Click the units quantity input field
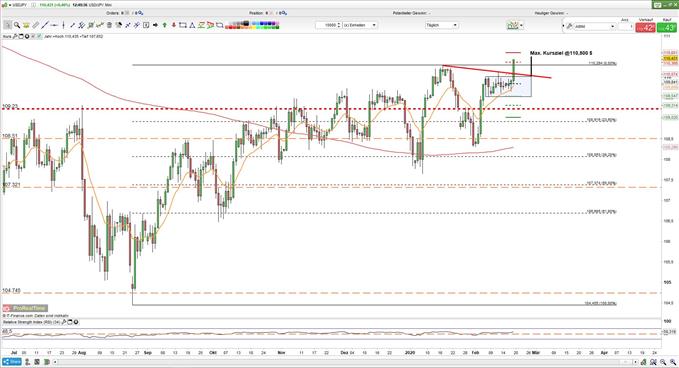Image resolution: width=679 pixels, height=368 pixels. click(327, 25)
